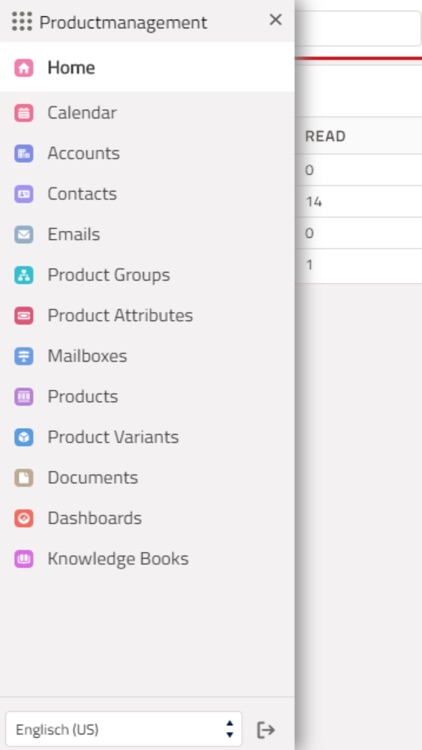This screenshot has height=750, width=422.
Task: Click the Calendar icon in sidebar
Action: [24, 113]
